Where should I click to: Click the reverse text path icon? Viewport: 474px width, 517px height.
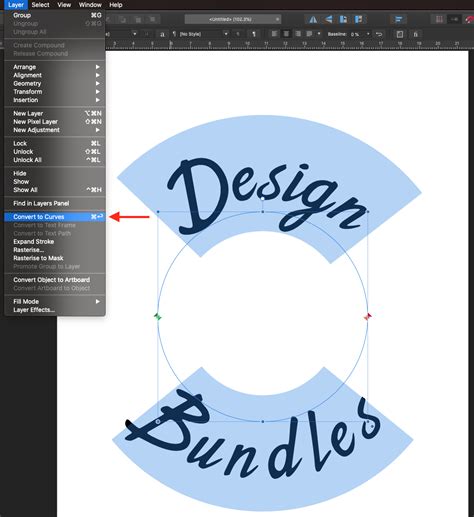pos(379,34)
